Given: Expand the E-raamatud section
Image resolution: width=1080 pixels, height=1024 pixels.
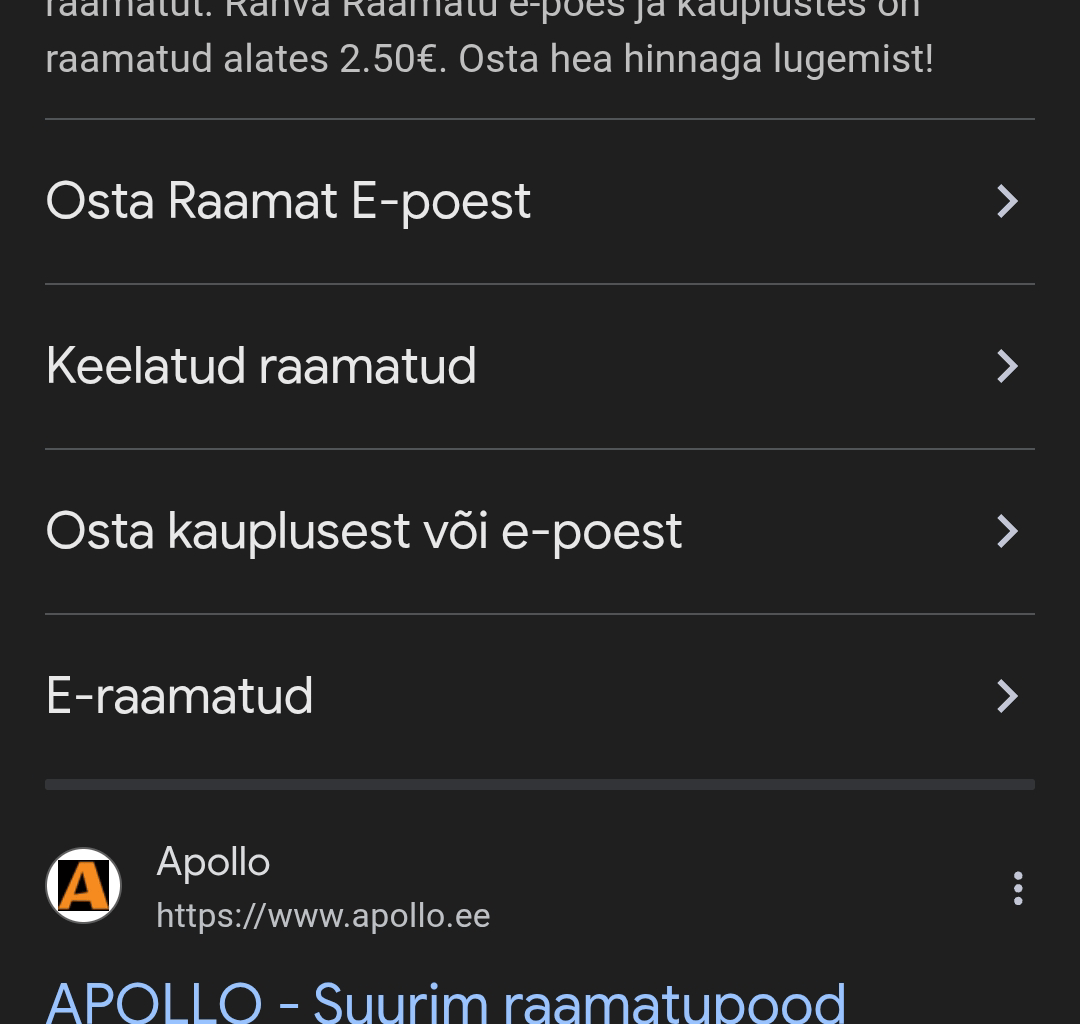Looking at the screenshot, I should [180, 696].
